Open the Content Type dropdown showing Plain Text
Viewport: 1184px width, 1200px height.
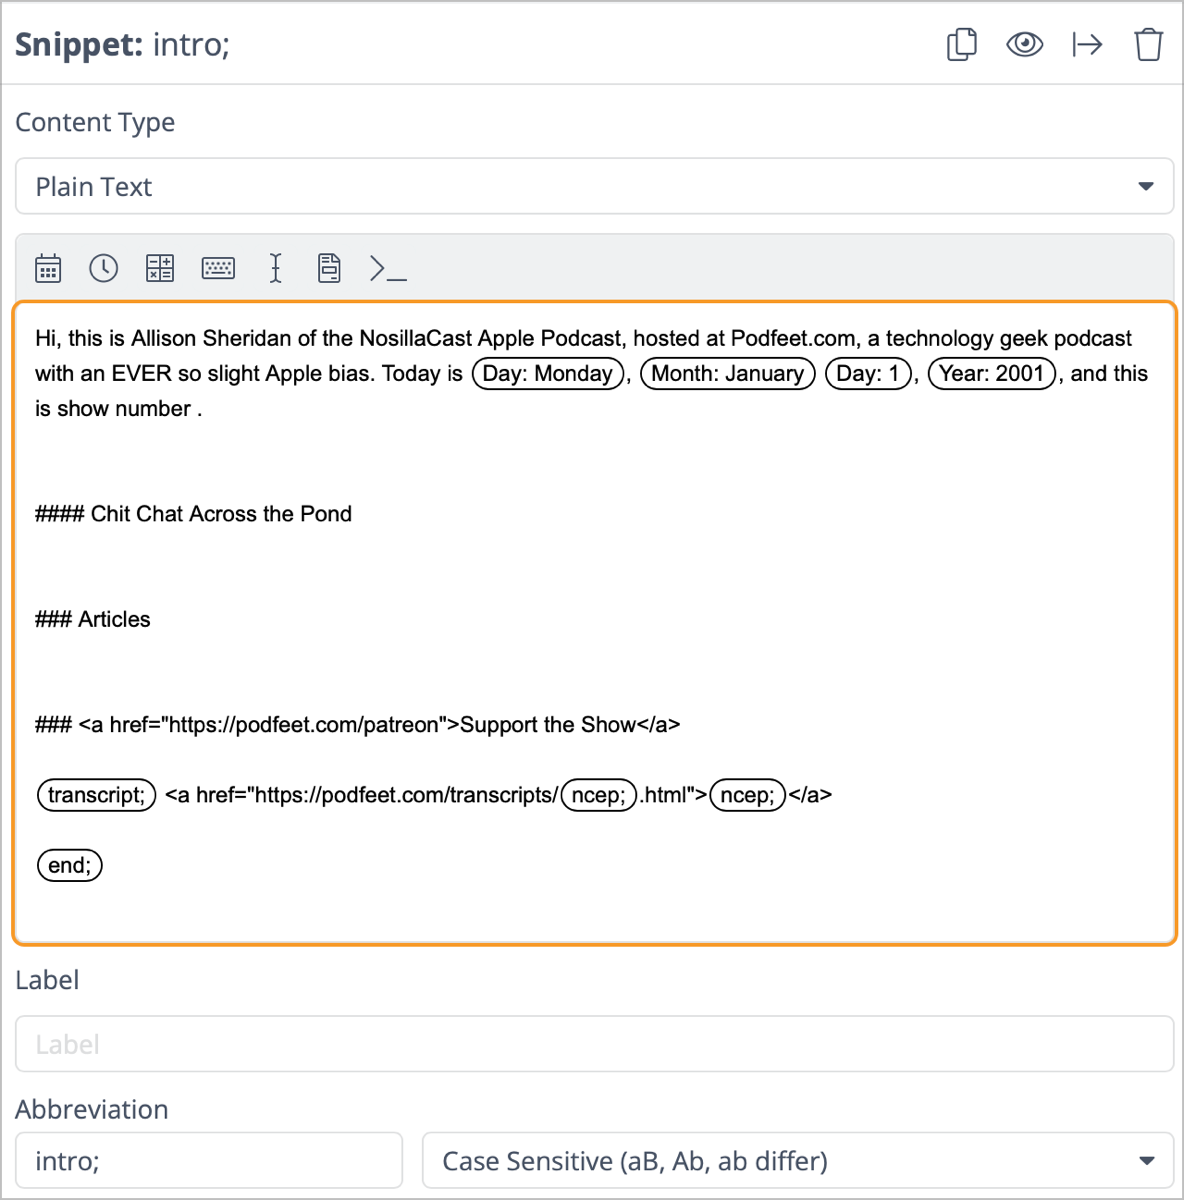[594, 186]
